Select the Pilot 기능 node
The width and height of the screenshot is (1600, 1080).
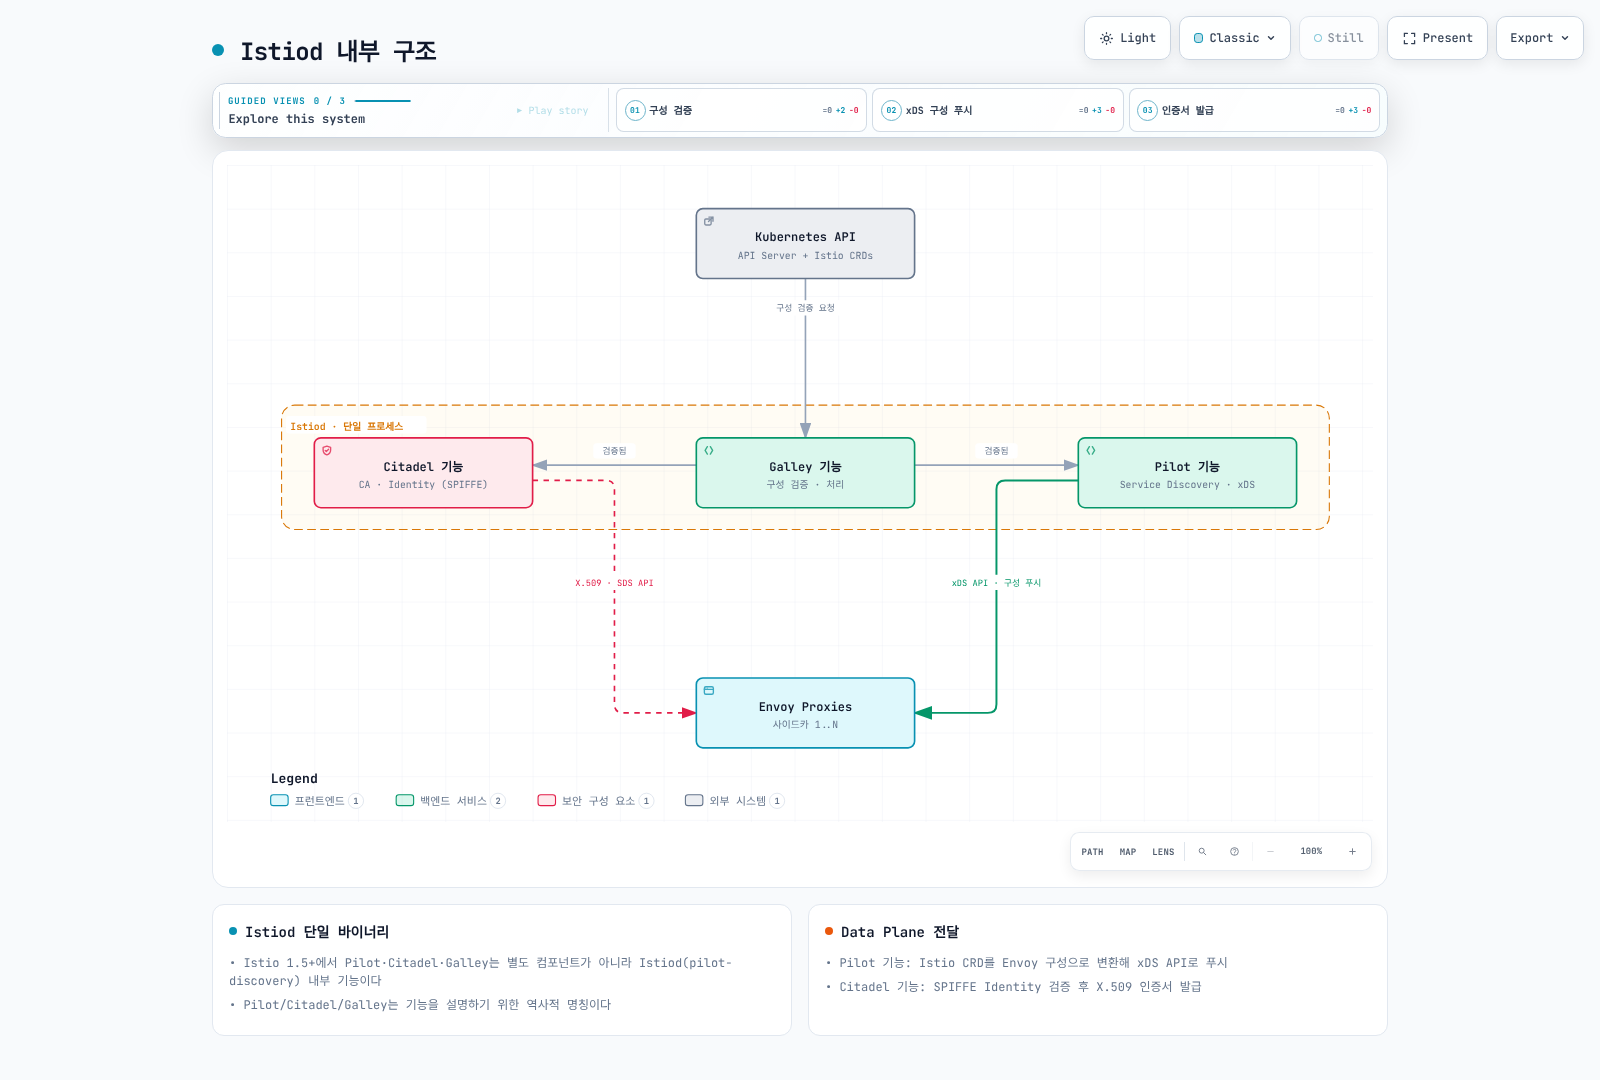click(1187, 473)
